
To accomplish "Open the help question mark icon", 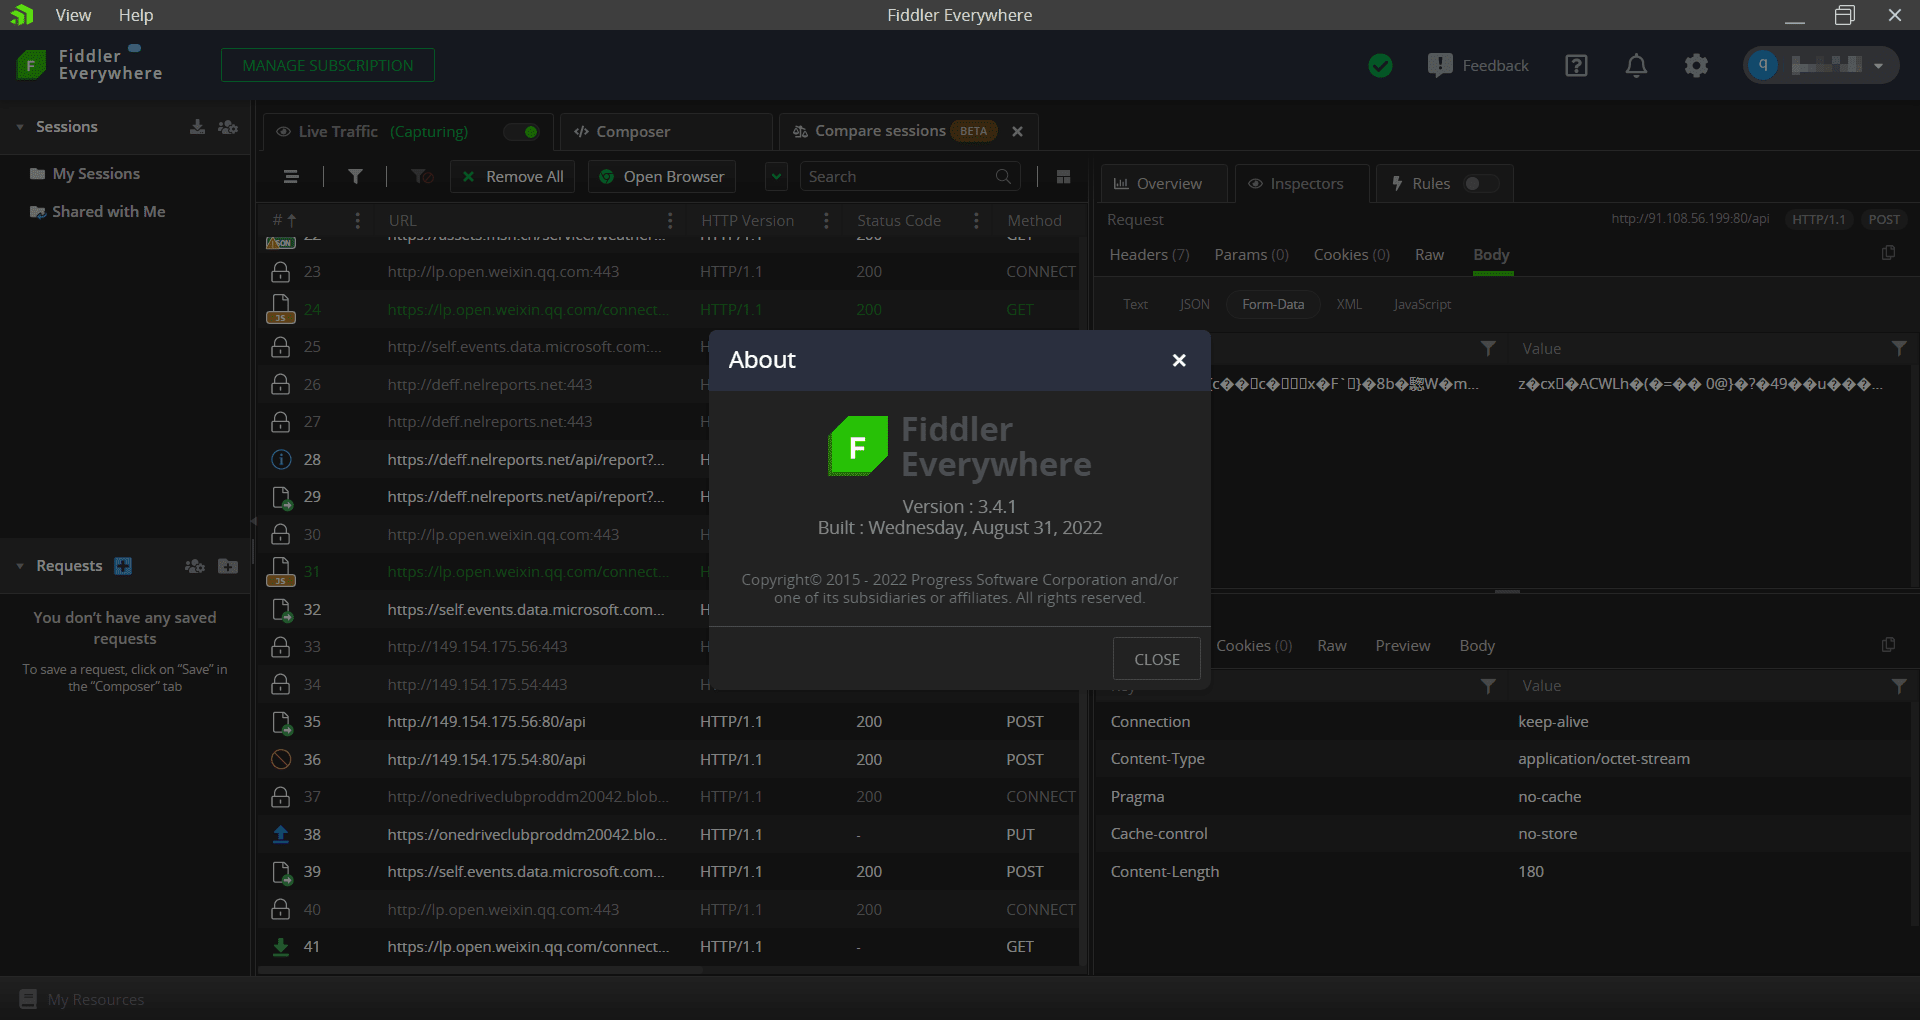I will (x=1576, y=66).
